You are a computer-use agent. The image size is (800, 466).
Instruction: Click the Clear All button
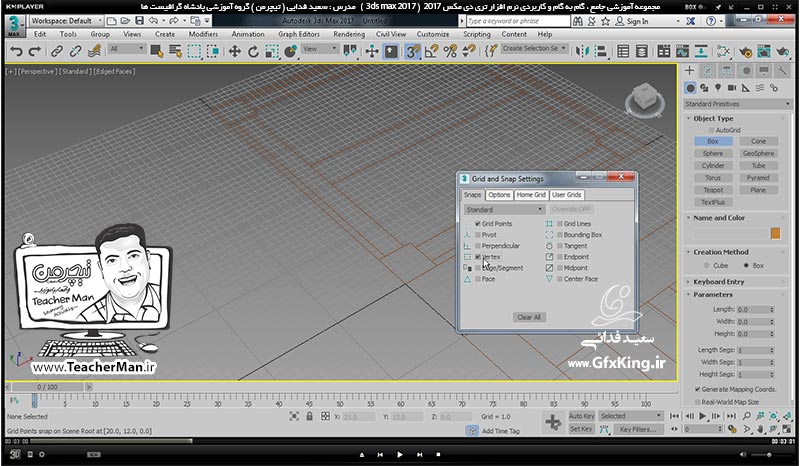coord(529,317)
